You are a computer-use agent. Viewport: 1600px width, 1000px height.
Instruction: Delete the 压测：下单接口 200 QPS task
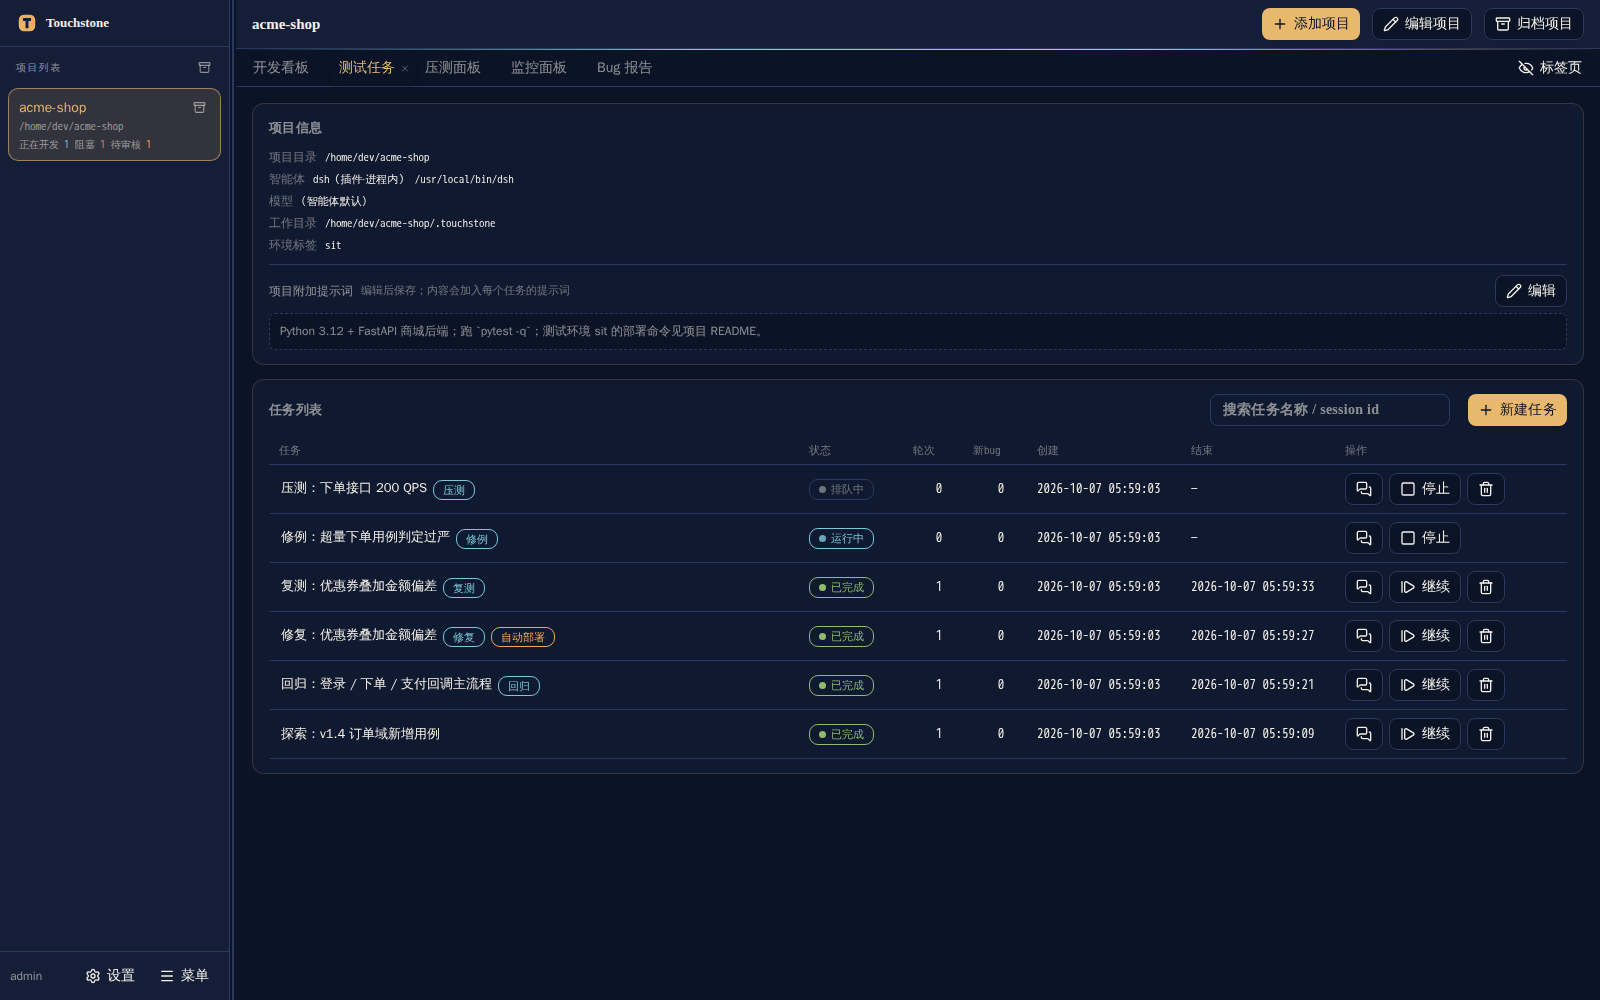1485,489
